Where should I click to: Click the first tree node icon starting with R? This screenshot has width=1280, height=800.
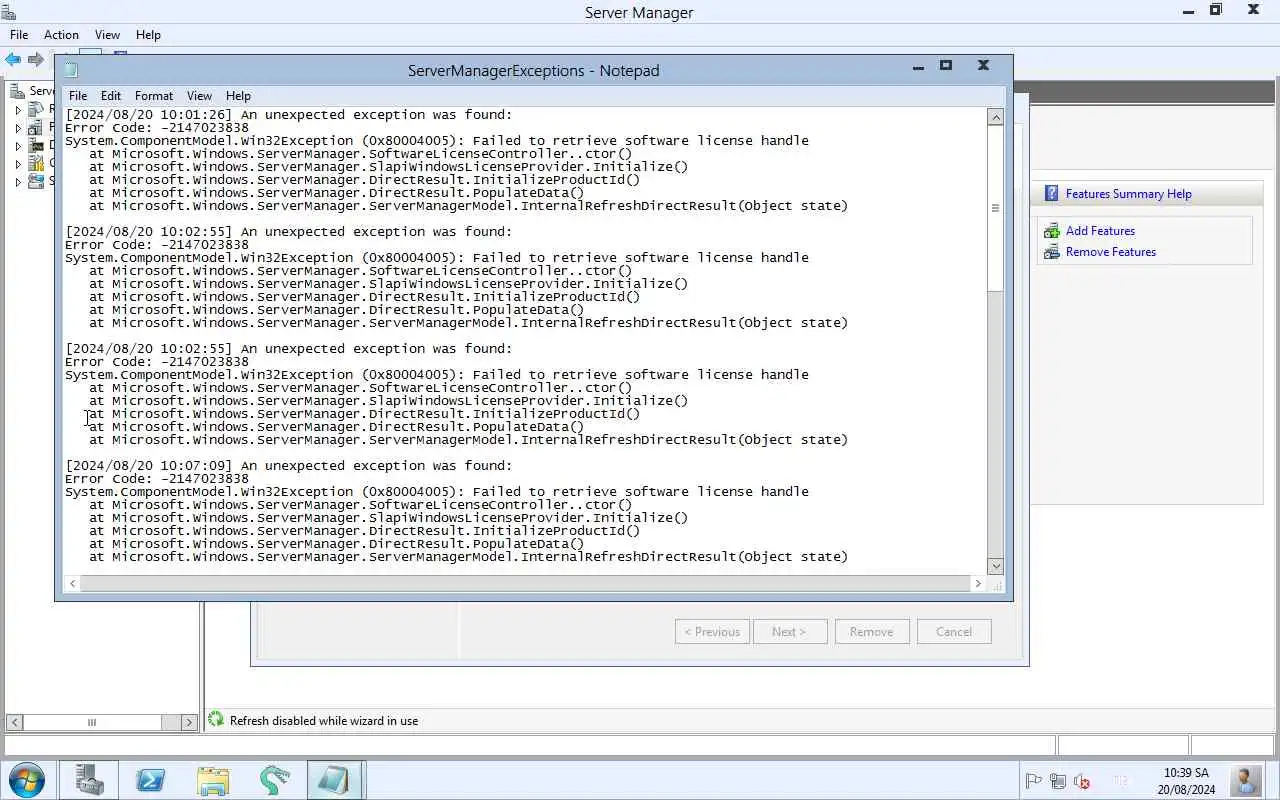[x=36, y=109]
